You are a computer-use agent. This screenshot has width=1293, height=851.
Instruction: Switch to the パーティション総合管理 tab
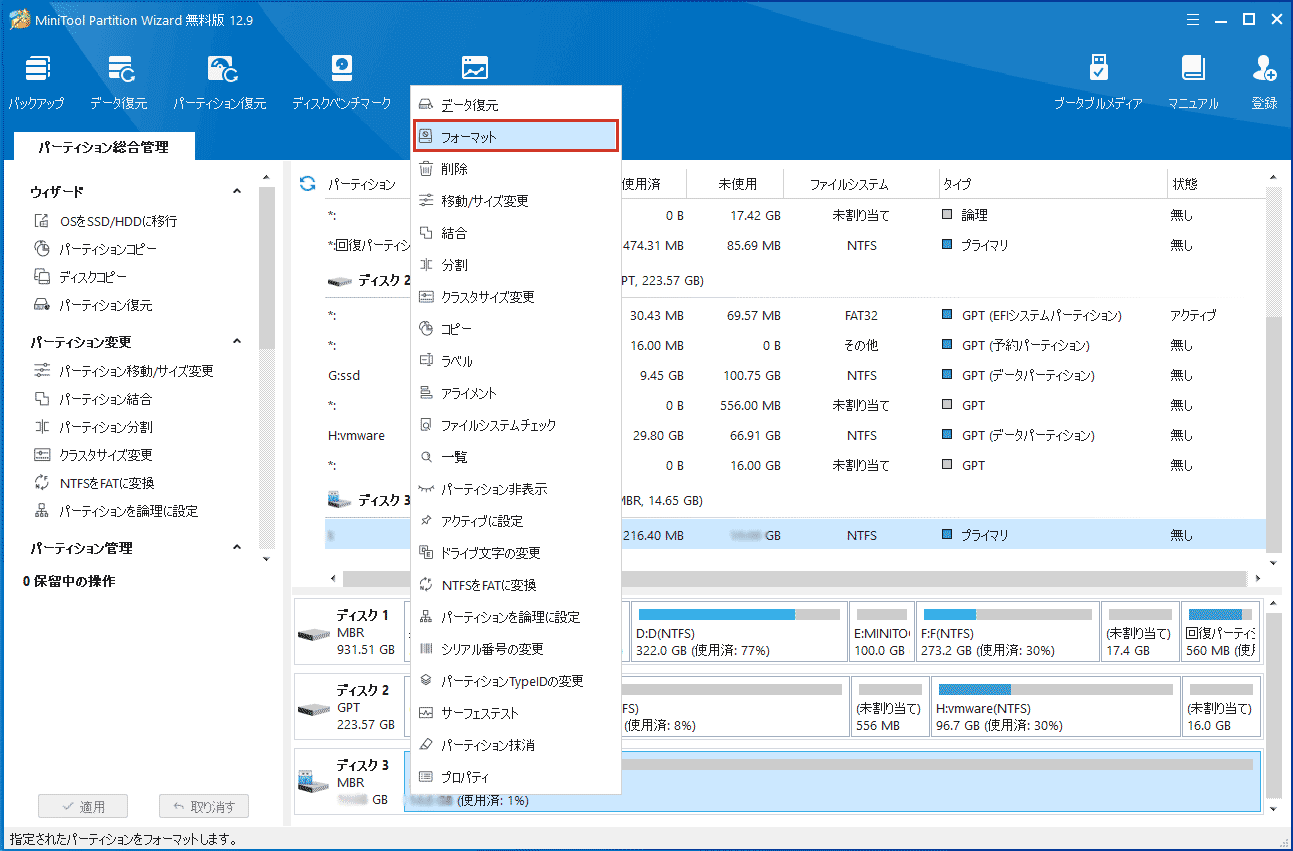tap(104, 144)
